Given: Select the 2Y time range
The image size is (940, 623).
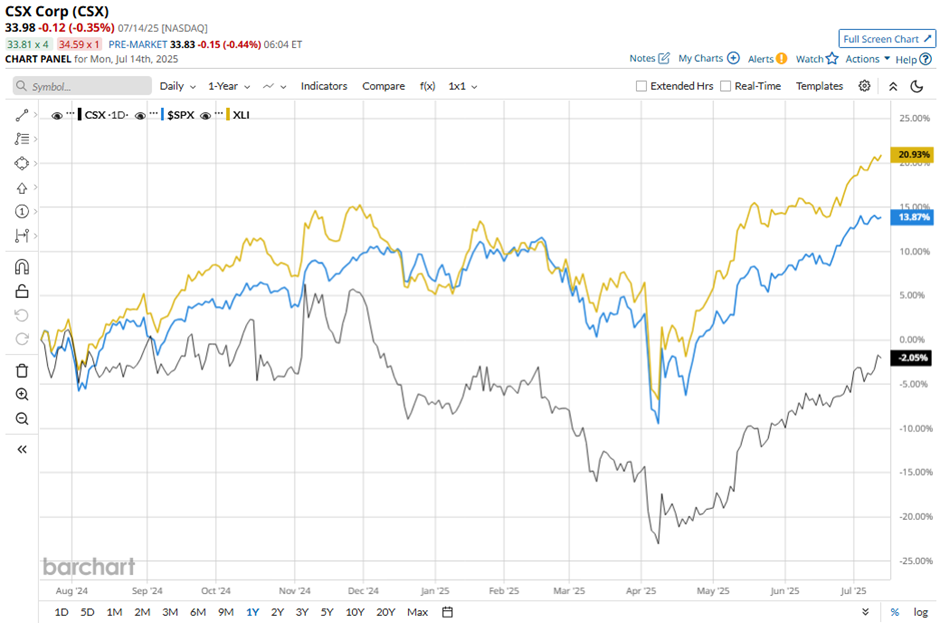Looking at the screenshot, I should point(277,612).
